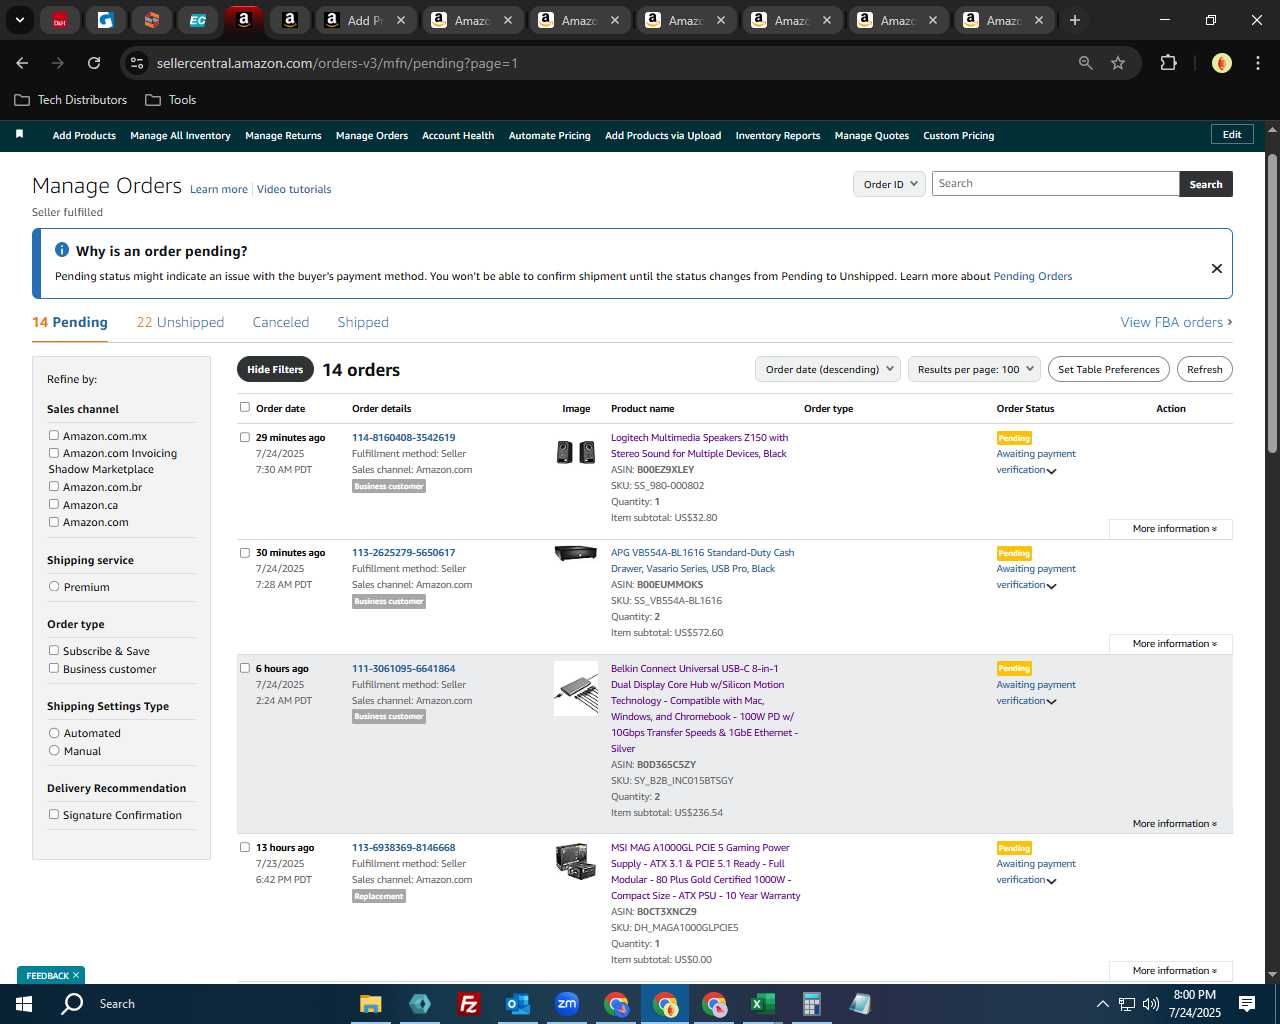Open the View FBA orders link
This screenshot has height=1024, width=1280.
coord(1176,322)
